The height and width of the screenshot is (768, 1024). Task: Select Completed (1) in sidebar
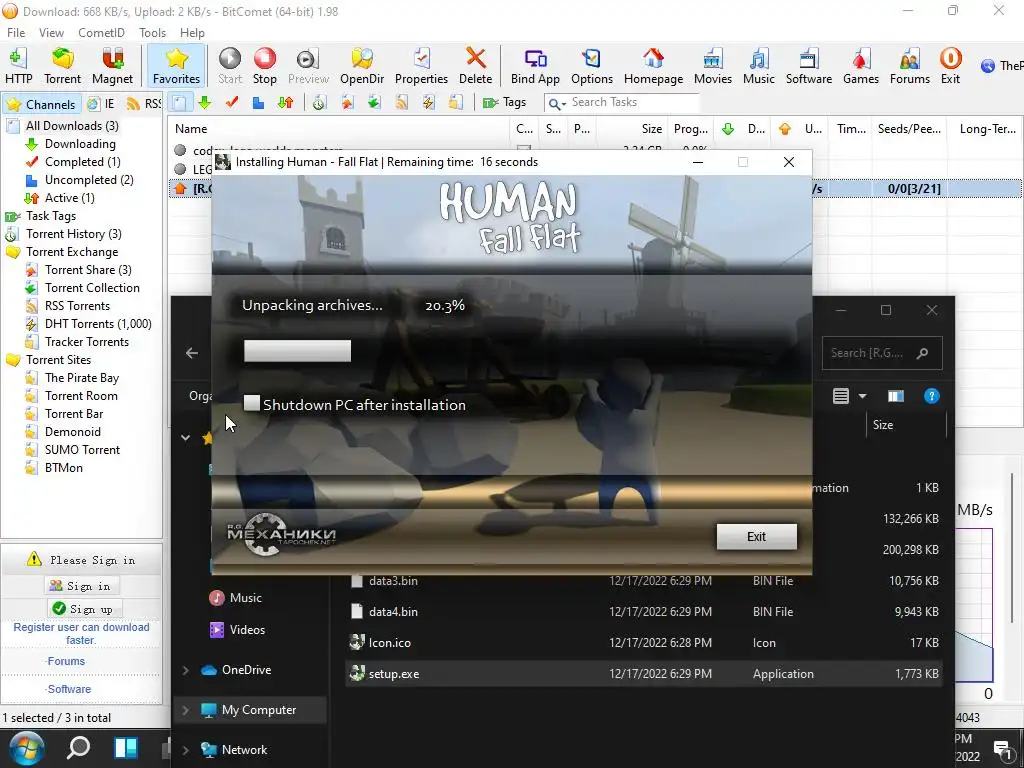[82, 162]
